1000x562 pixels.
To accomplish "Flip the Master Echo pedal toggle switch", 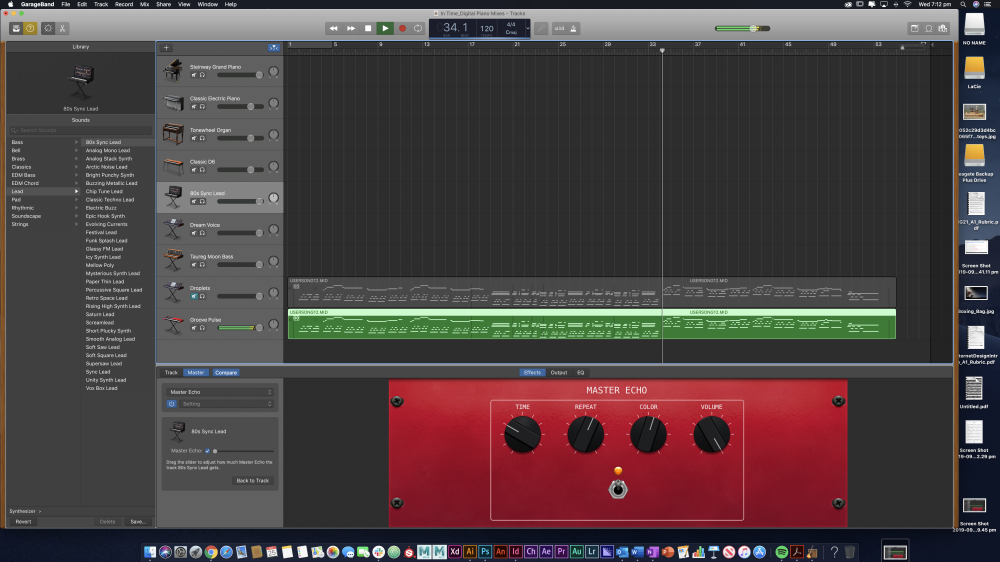I will click(618, 489).
